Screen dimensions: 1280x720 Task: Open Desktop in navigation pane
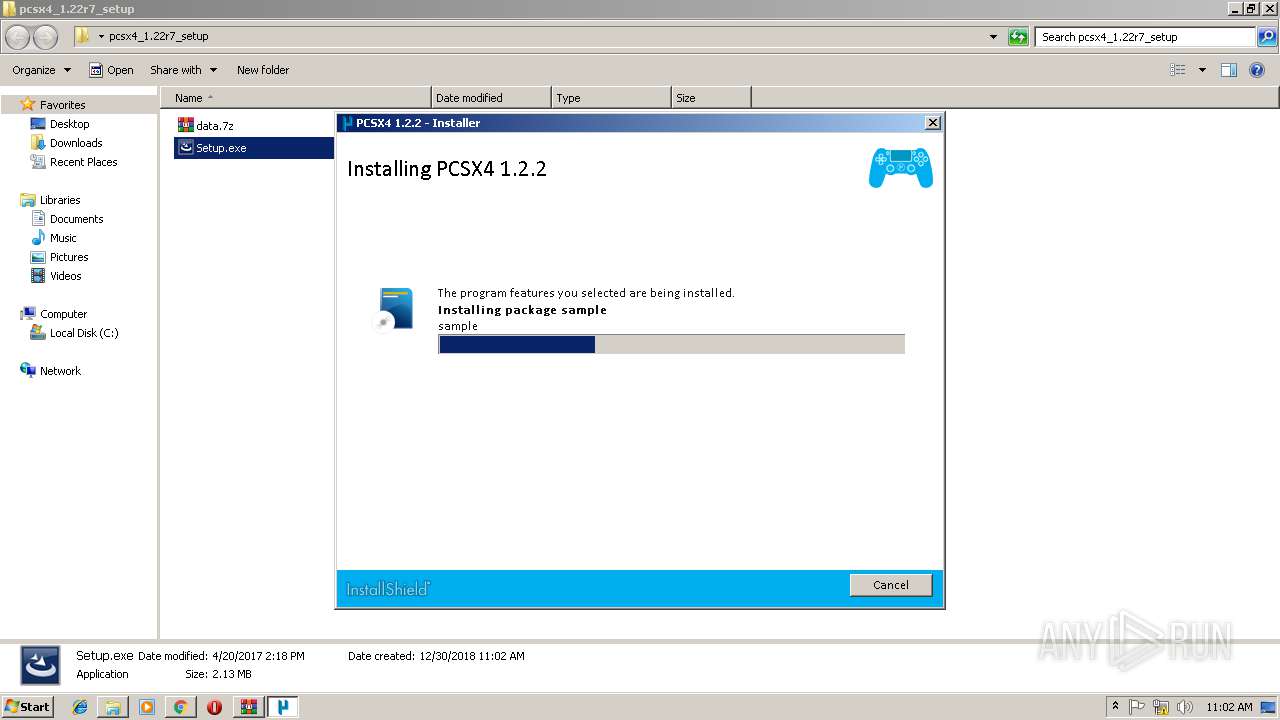(69, 124)
